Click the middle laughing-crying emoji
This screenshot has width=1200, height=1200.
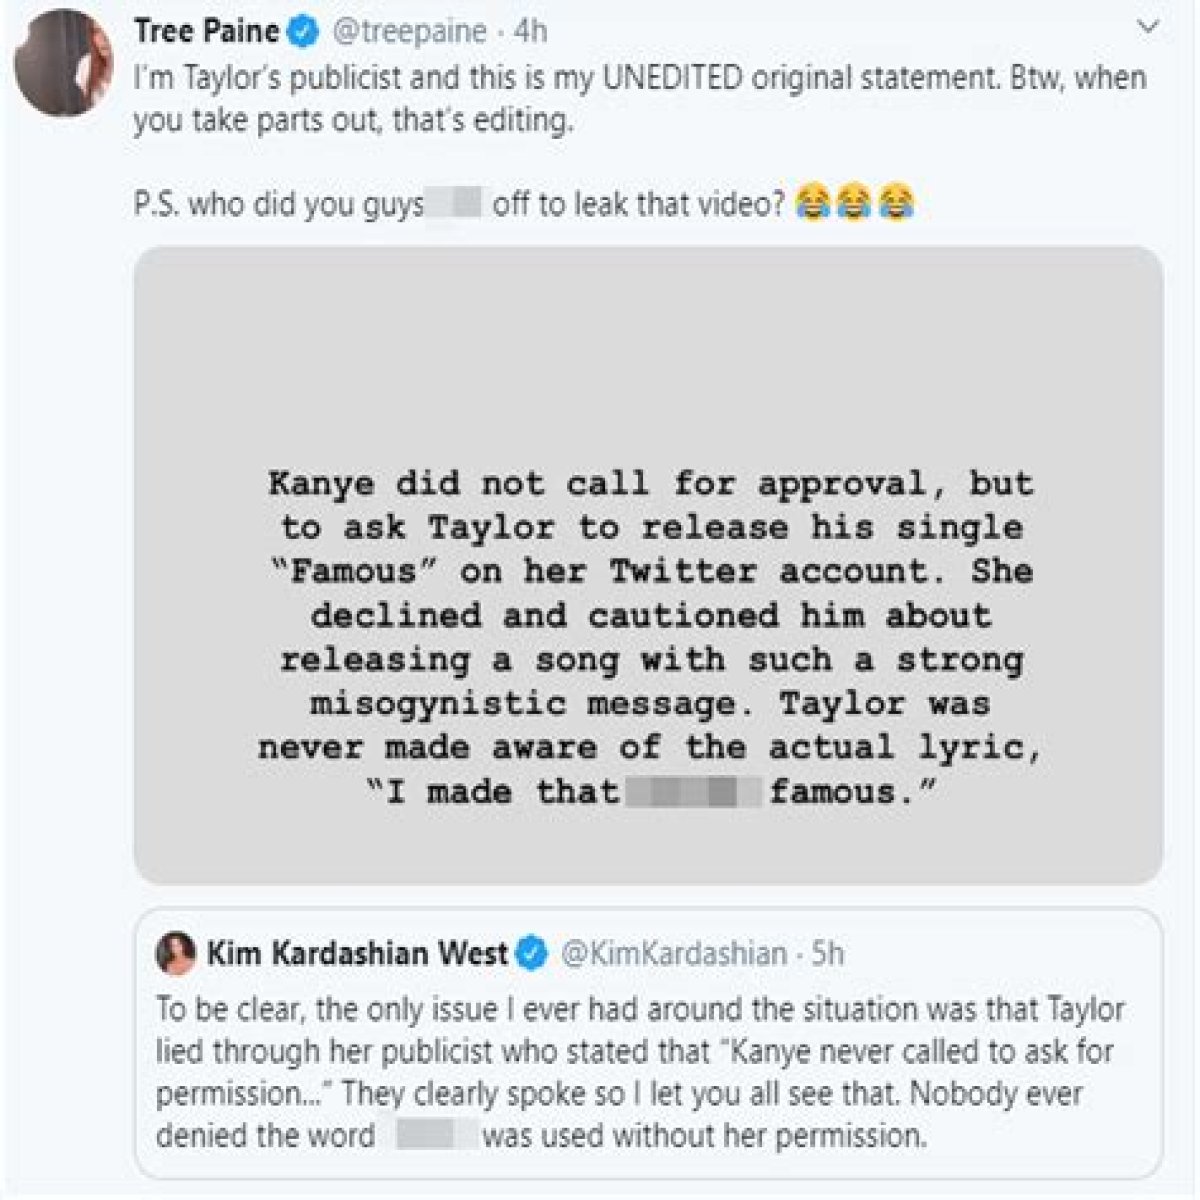[x=853, y=203]
